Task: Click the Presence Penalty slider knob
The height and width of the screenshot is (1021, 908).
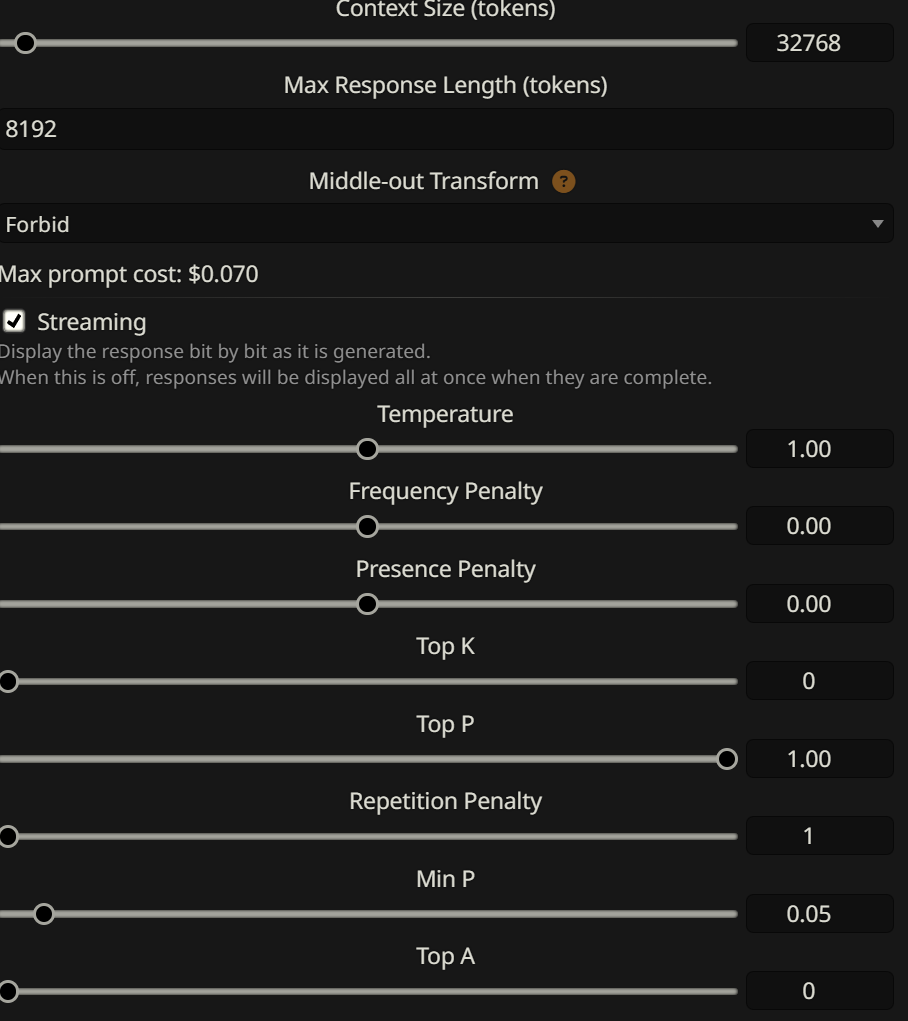Action: [x=367, y=604]
